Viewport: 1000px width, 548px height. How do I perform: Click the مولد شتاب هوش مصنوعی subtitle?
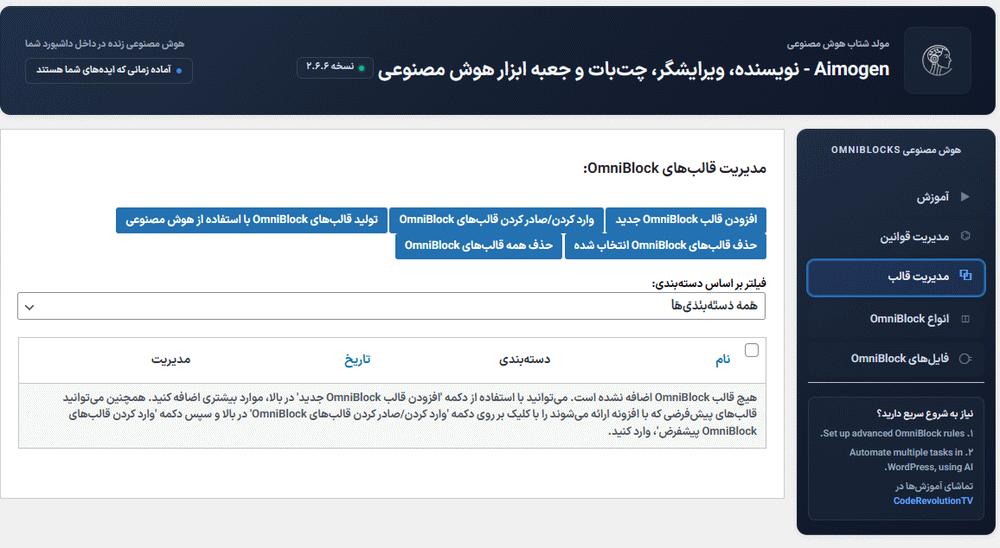[837, 44]
